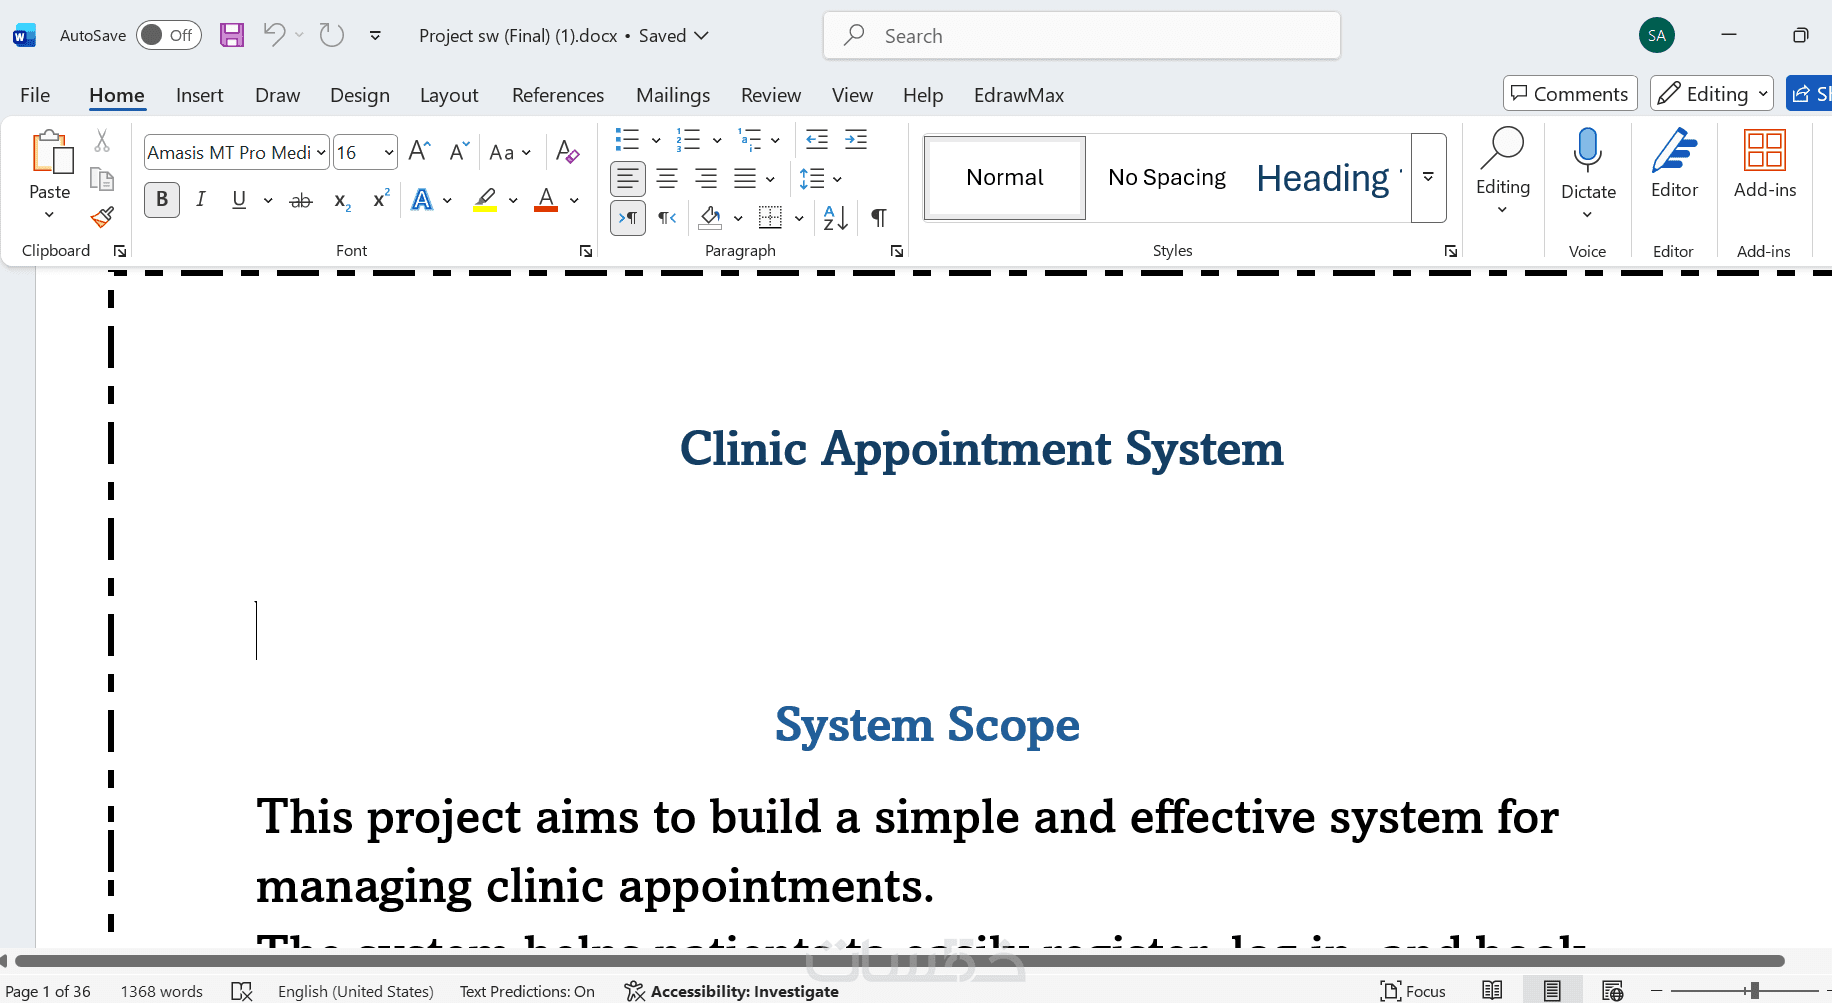Click the Format Painter brush icon
Viewport: 1832px width, 1003px height.
pos(102,217)
